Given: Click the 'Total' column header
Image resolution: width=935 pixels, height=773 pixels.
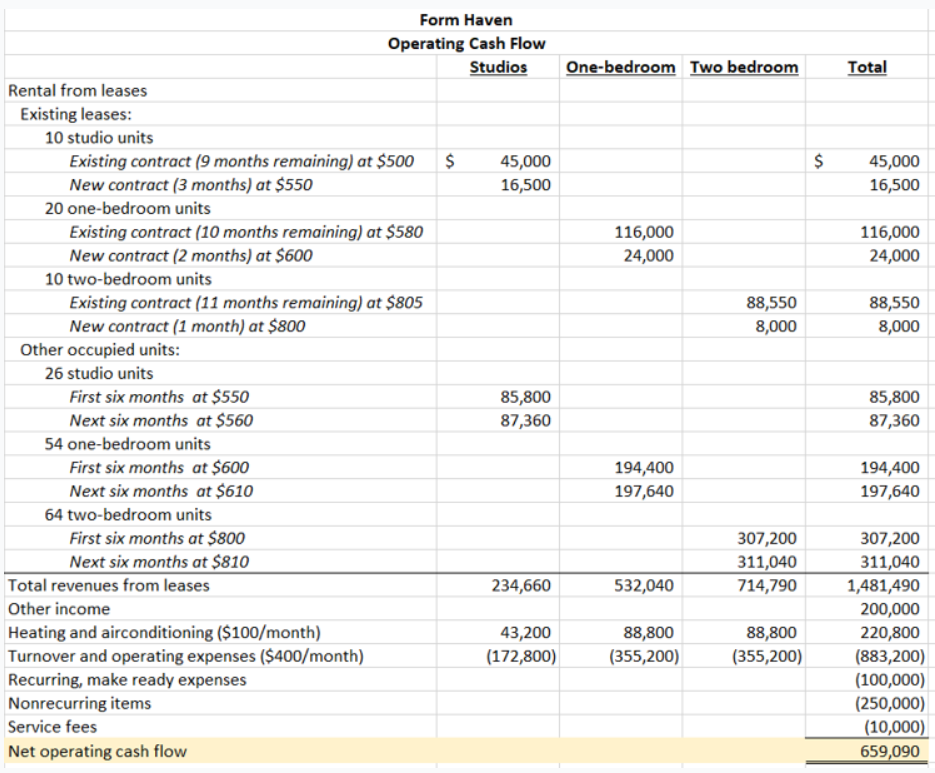Looking at the screenshot, I should pos(868,67).
